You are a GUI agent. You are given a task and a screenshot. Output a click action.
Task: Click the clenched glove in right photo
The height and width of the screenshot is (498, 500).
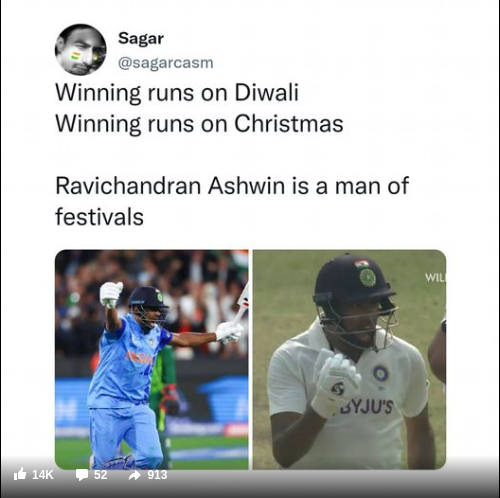pos(336,383)
